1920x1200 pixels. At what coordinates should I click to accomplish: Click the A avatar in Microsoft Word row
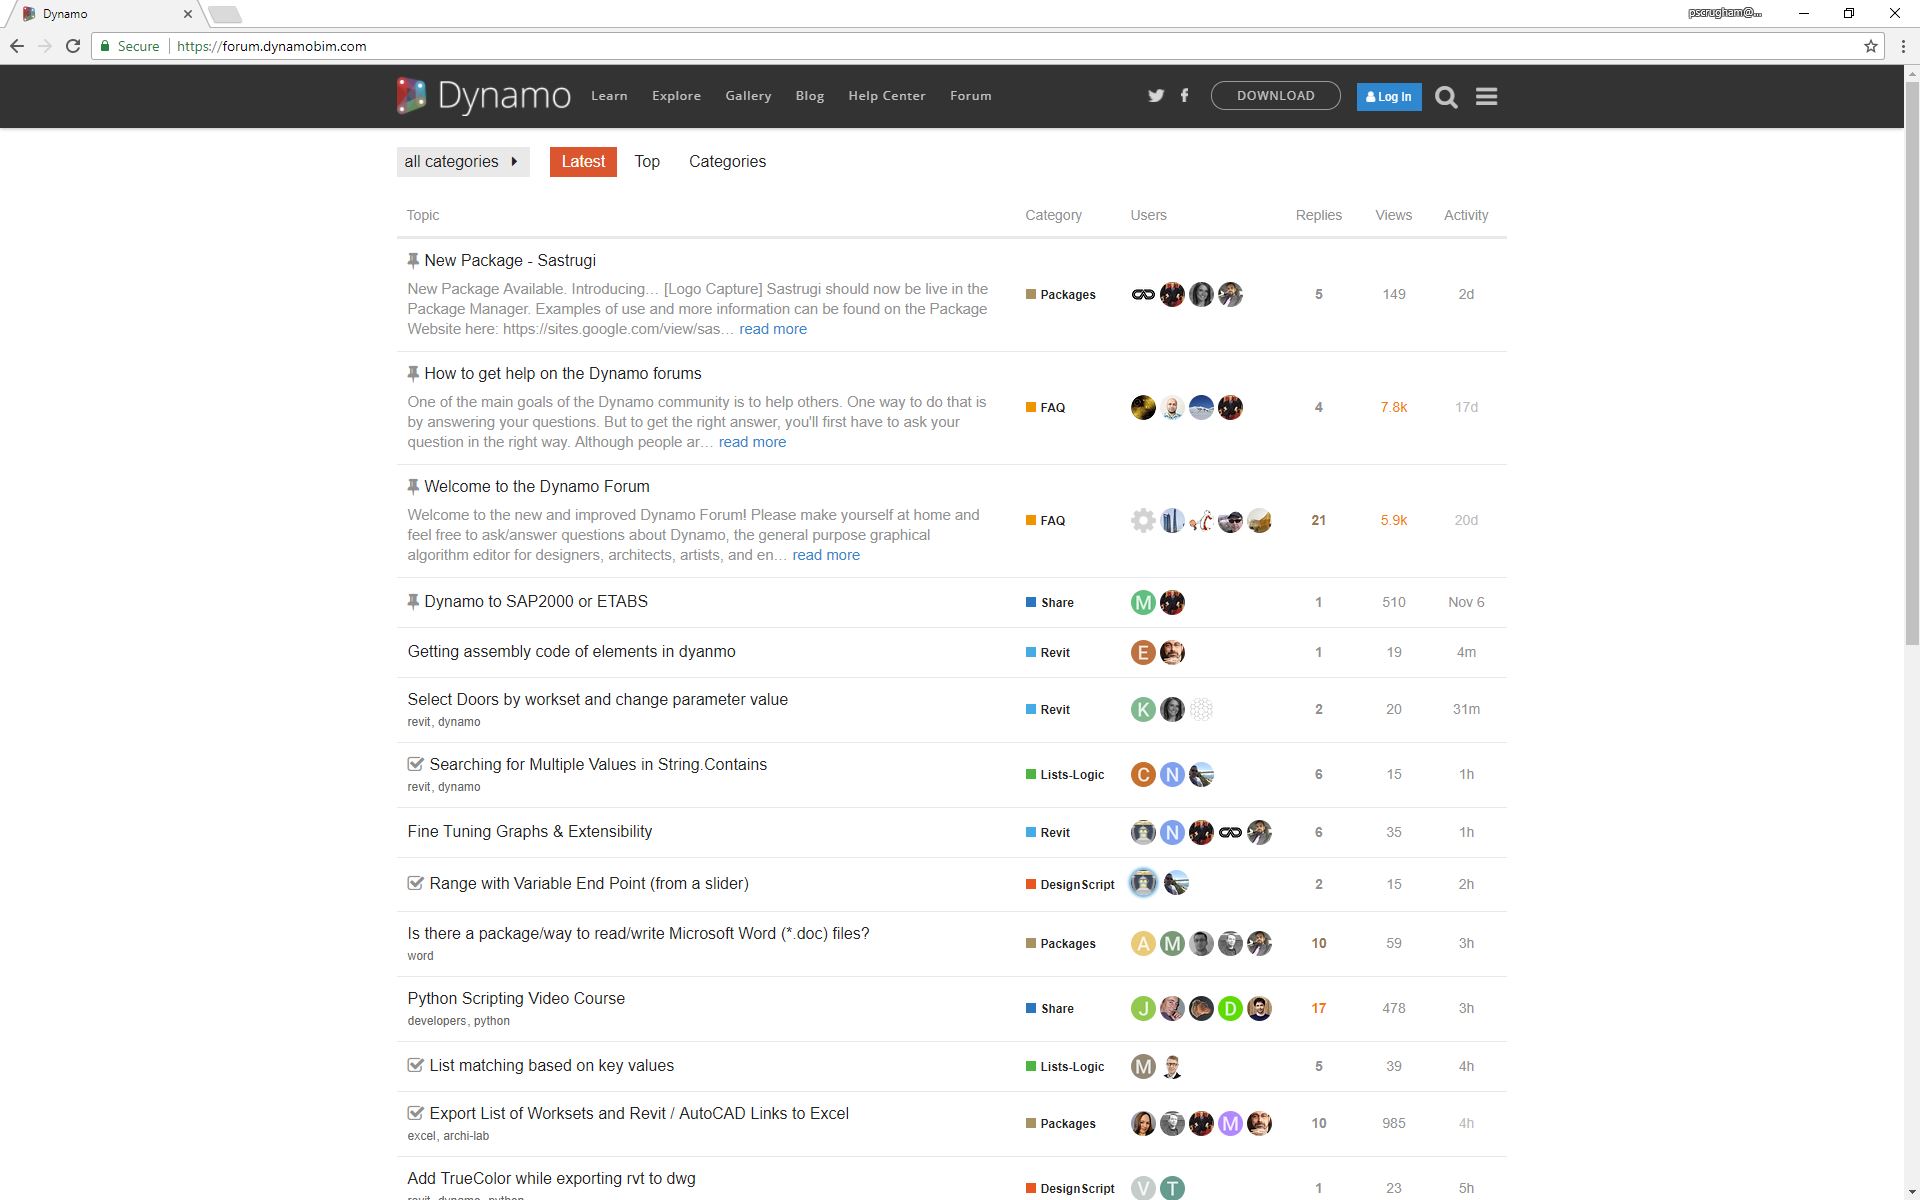1143,943
